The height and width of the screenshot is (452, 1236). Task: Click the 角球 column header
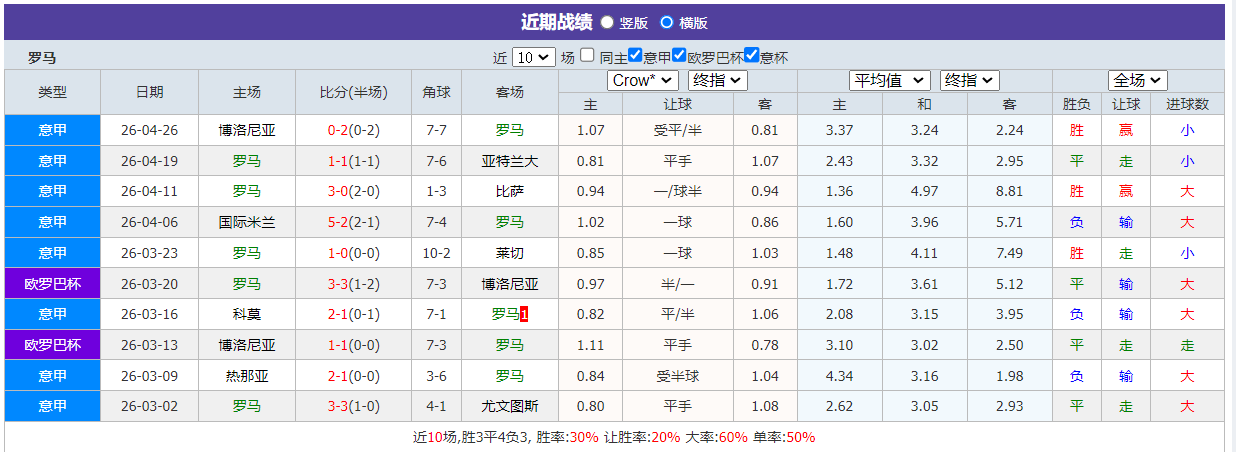437,92
